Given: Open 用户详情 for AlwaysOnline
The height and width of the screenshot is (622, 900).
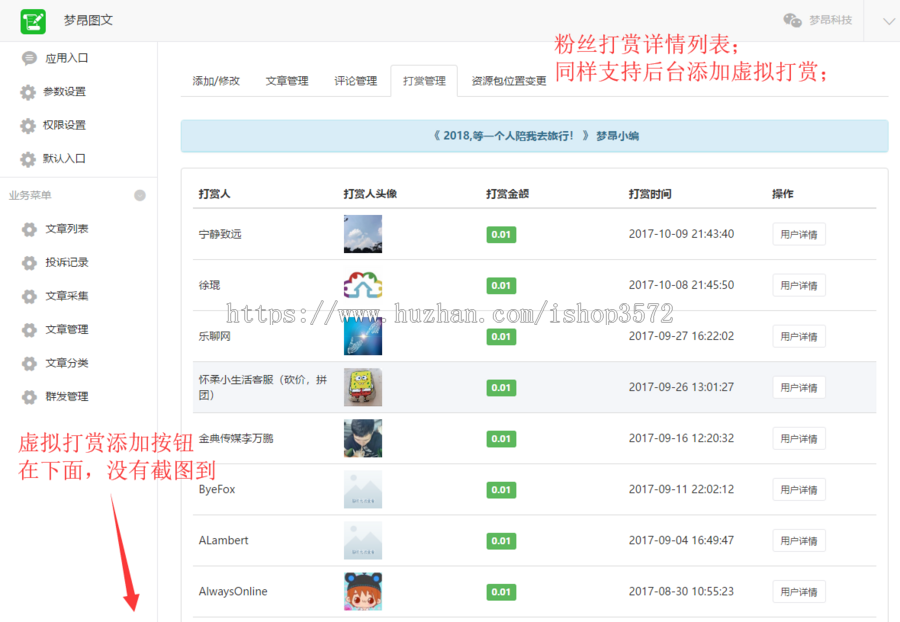Looking at the screenshot, I should coord(798,591).
